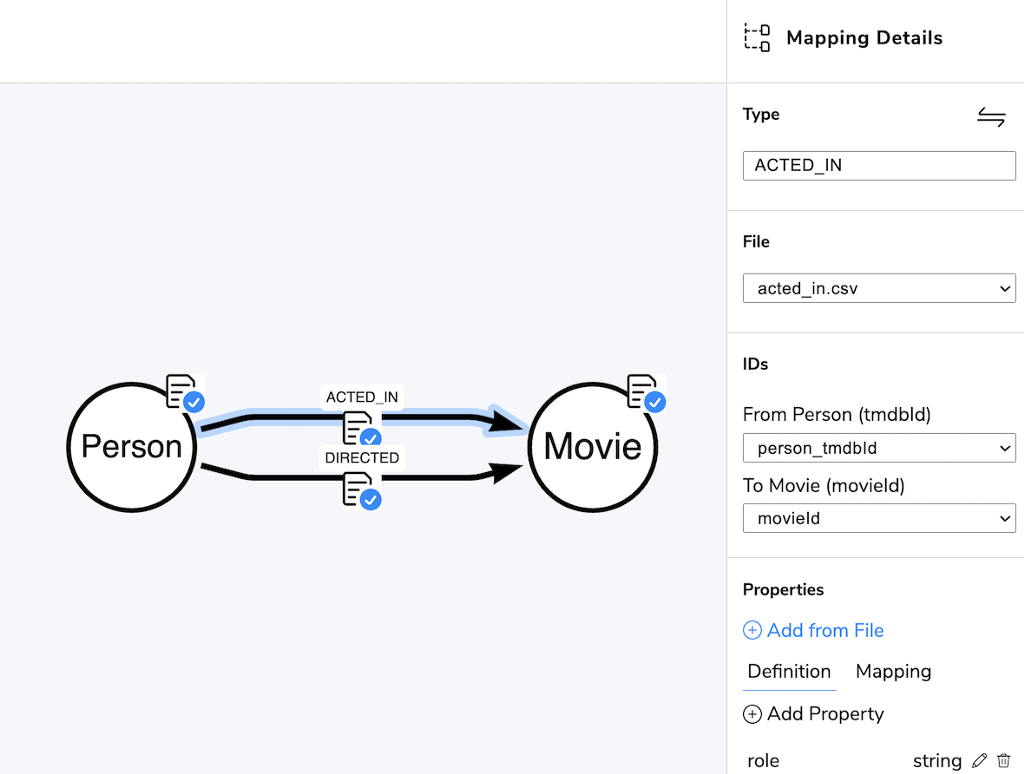Click the file mapping icon on Movie node
The height and width of the screenshot is (774, 1024).
(647, 393)
